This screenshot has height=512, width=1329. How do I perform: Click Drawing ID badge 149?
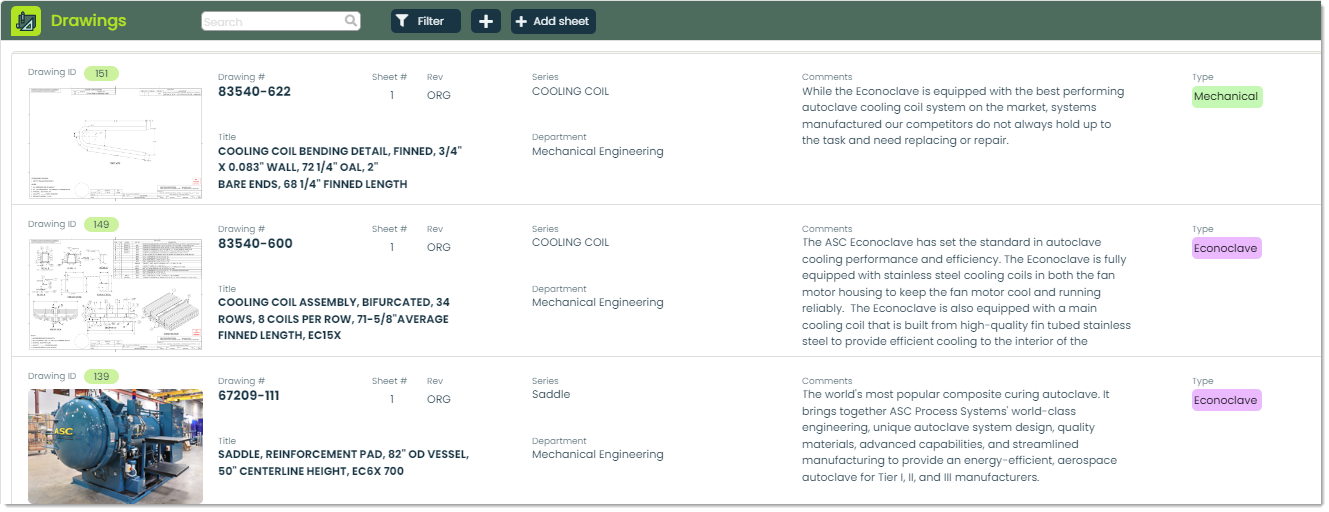click(102, 225)
